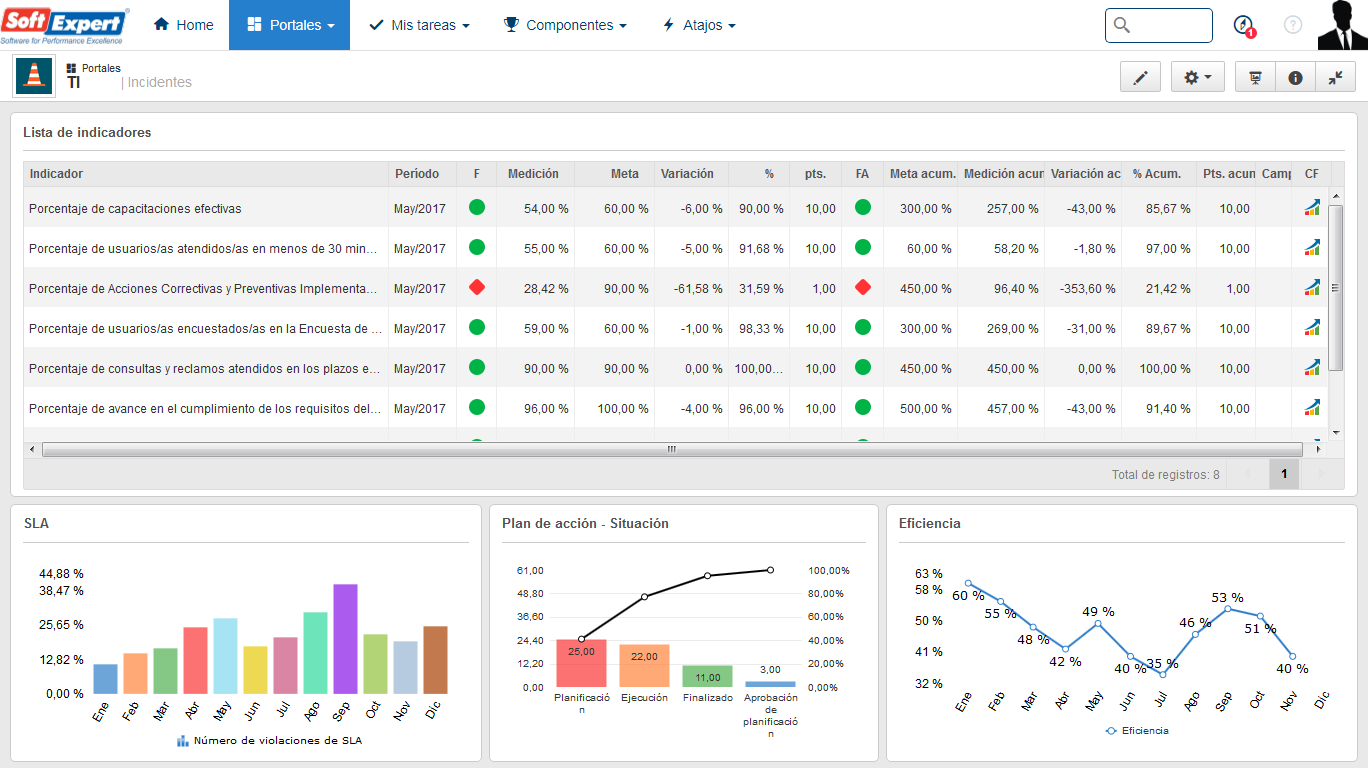Image resolution: width=1368 pixels, height=768 pixels.
Task: Click the search input field
Action: [x=1159, y=25]
